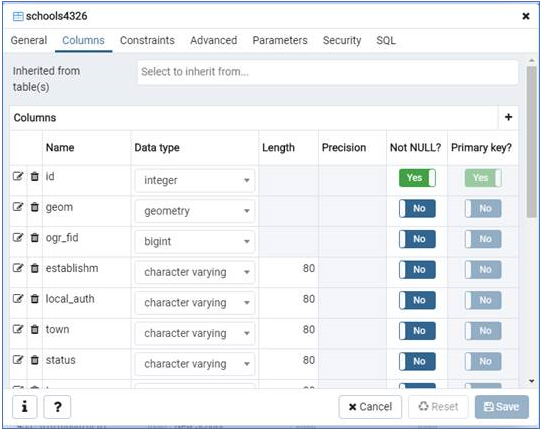The width and height of the screenshot is (542, 431).
Task: Toggle Not NULL for local_auth column
Action: [417, 300]
